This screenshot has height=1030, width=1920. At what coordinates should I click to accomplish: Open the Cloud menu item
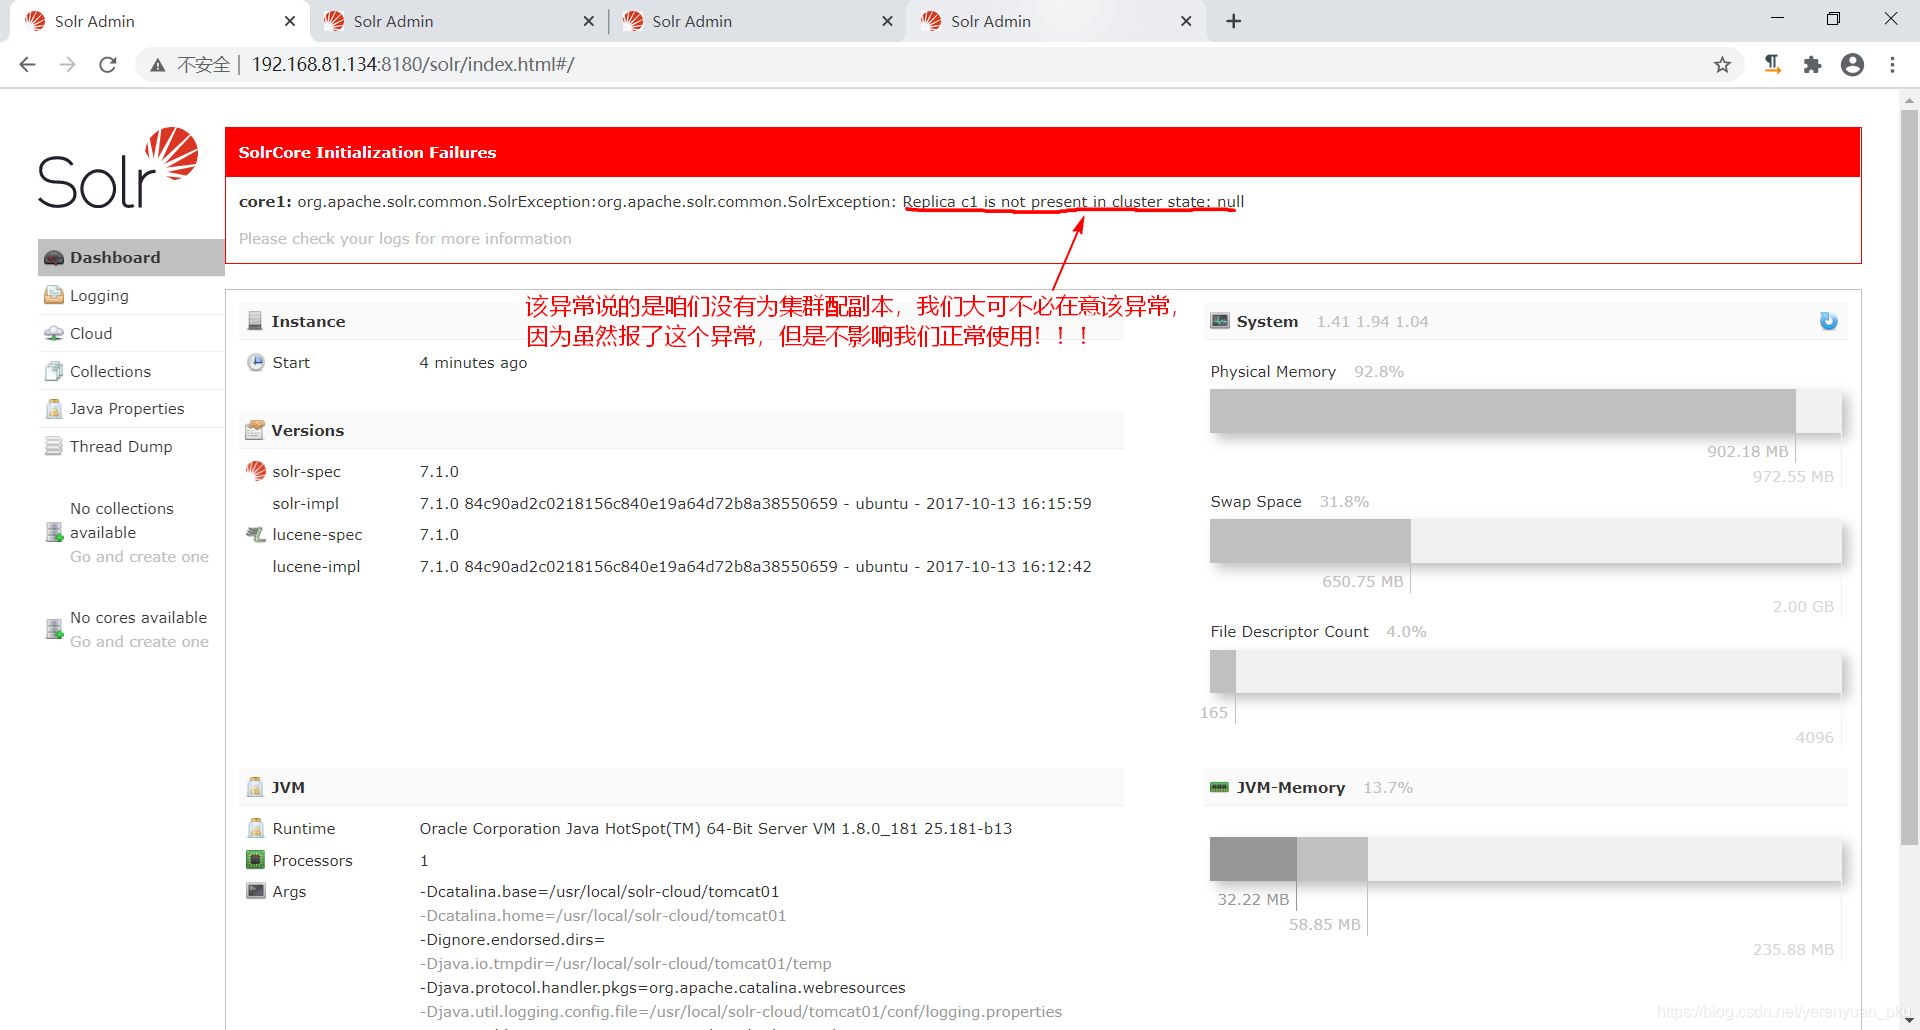click(x=131, y=334)
